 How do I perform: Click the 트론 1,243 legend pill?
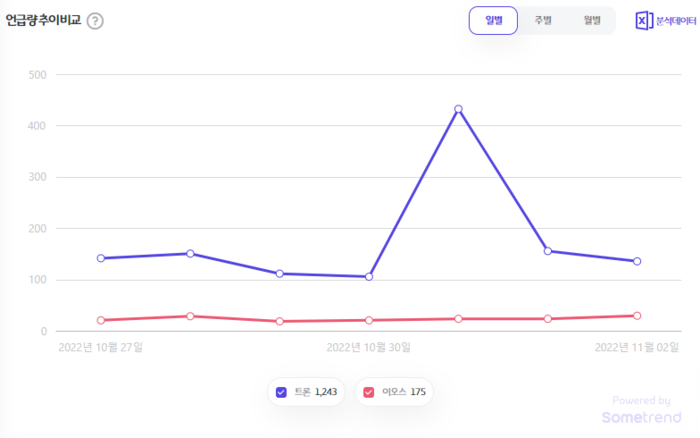[306, 391]
